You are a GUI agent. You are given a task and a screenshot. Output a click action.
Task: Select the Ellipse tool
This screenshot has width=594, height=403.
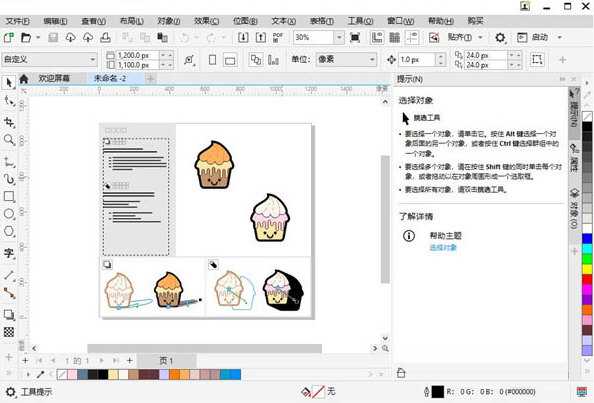tap(9, 214)
